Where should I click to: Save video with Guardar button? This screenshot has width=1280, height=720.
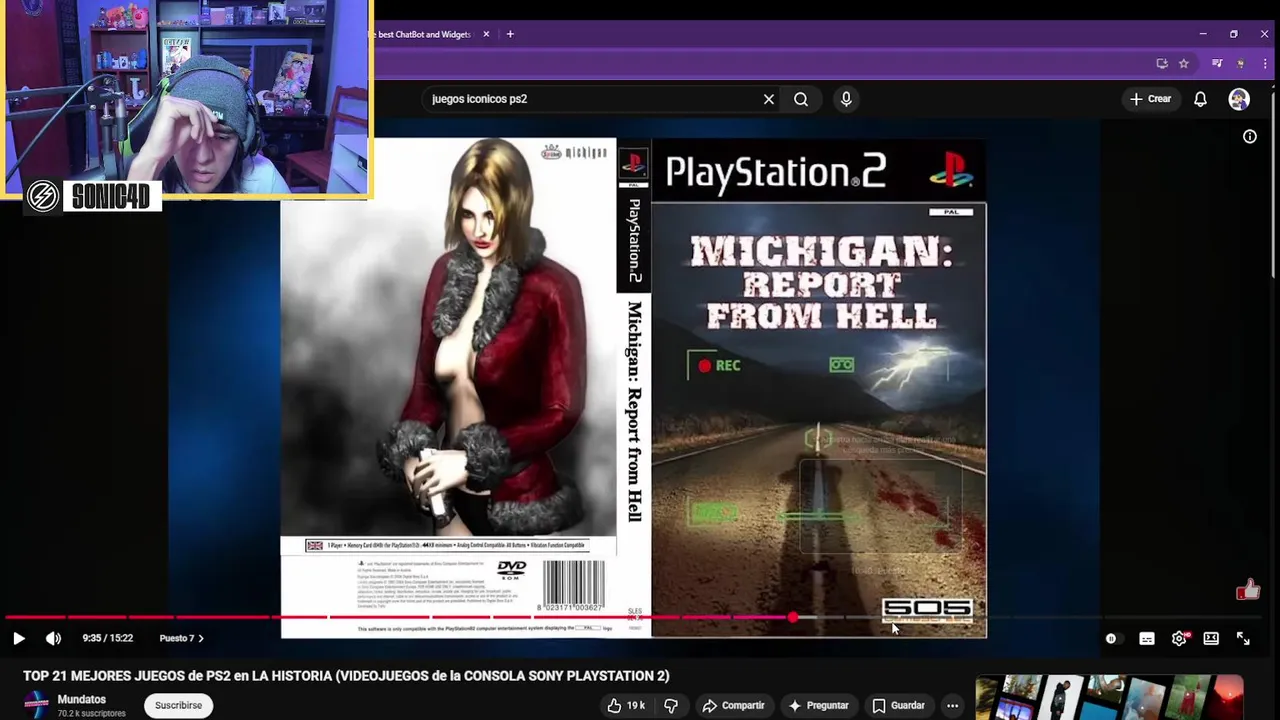point(898,705)
